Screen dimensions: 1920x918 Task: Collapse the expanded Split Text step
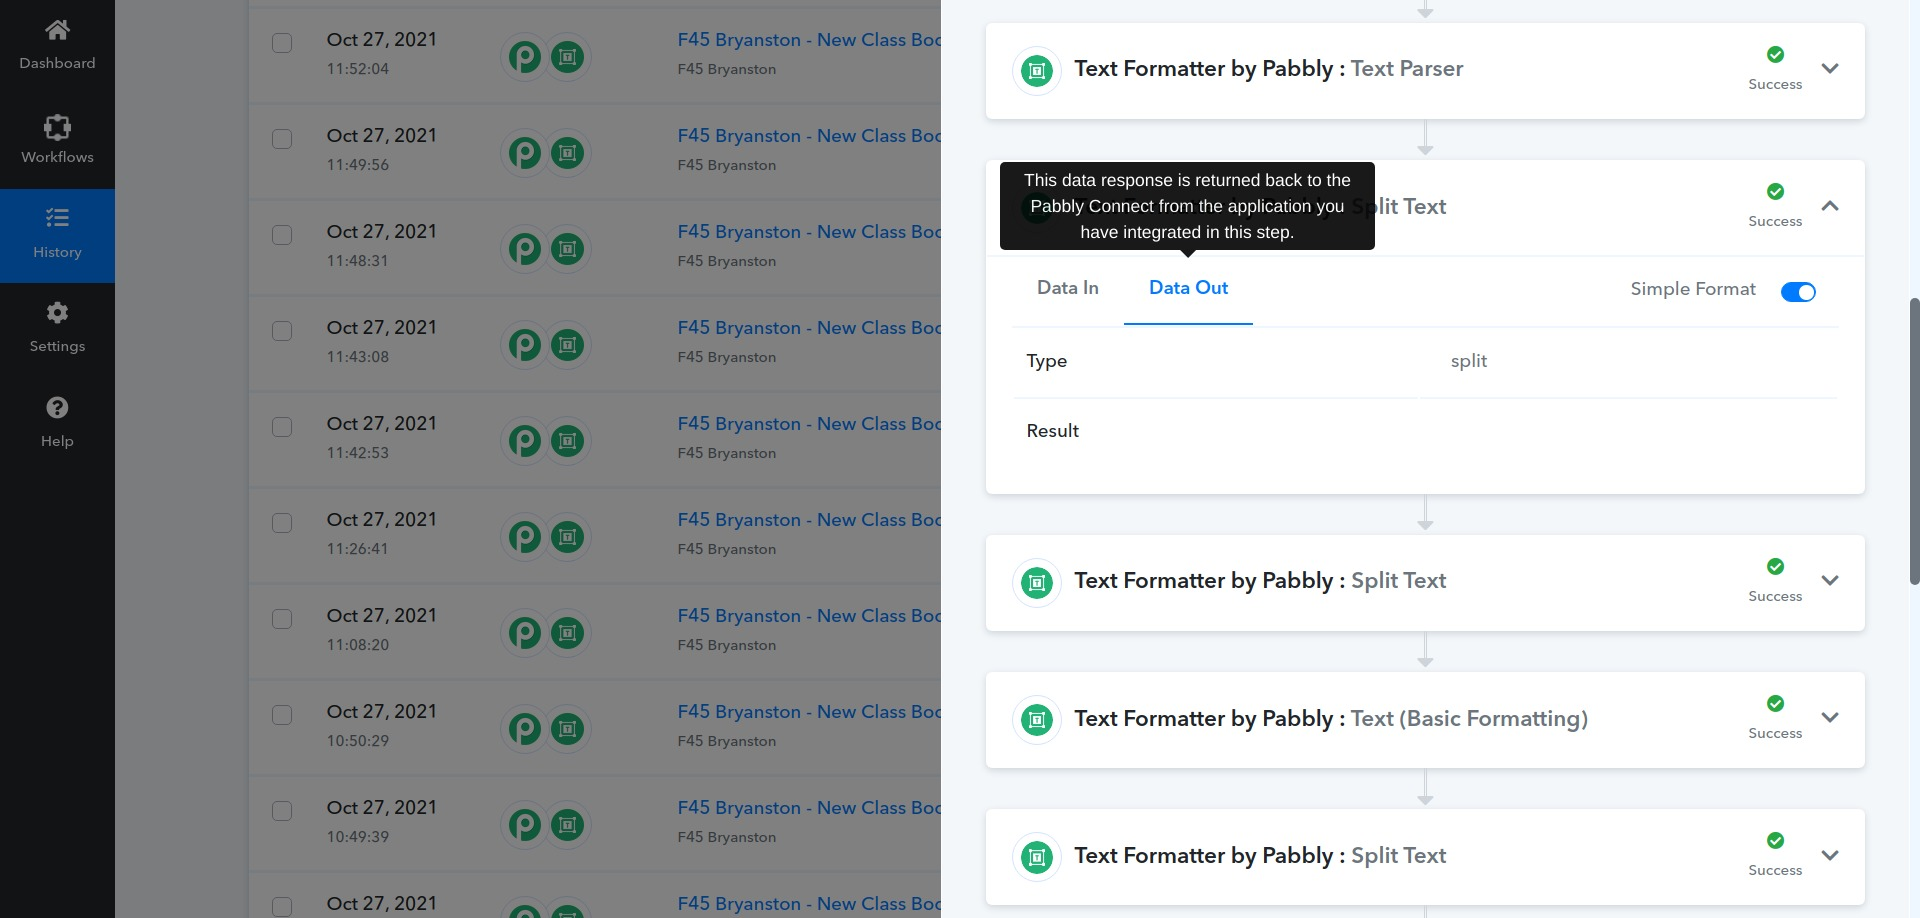point(1830,206)
